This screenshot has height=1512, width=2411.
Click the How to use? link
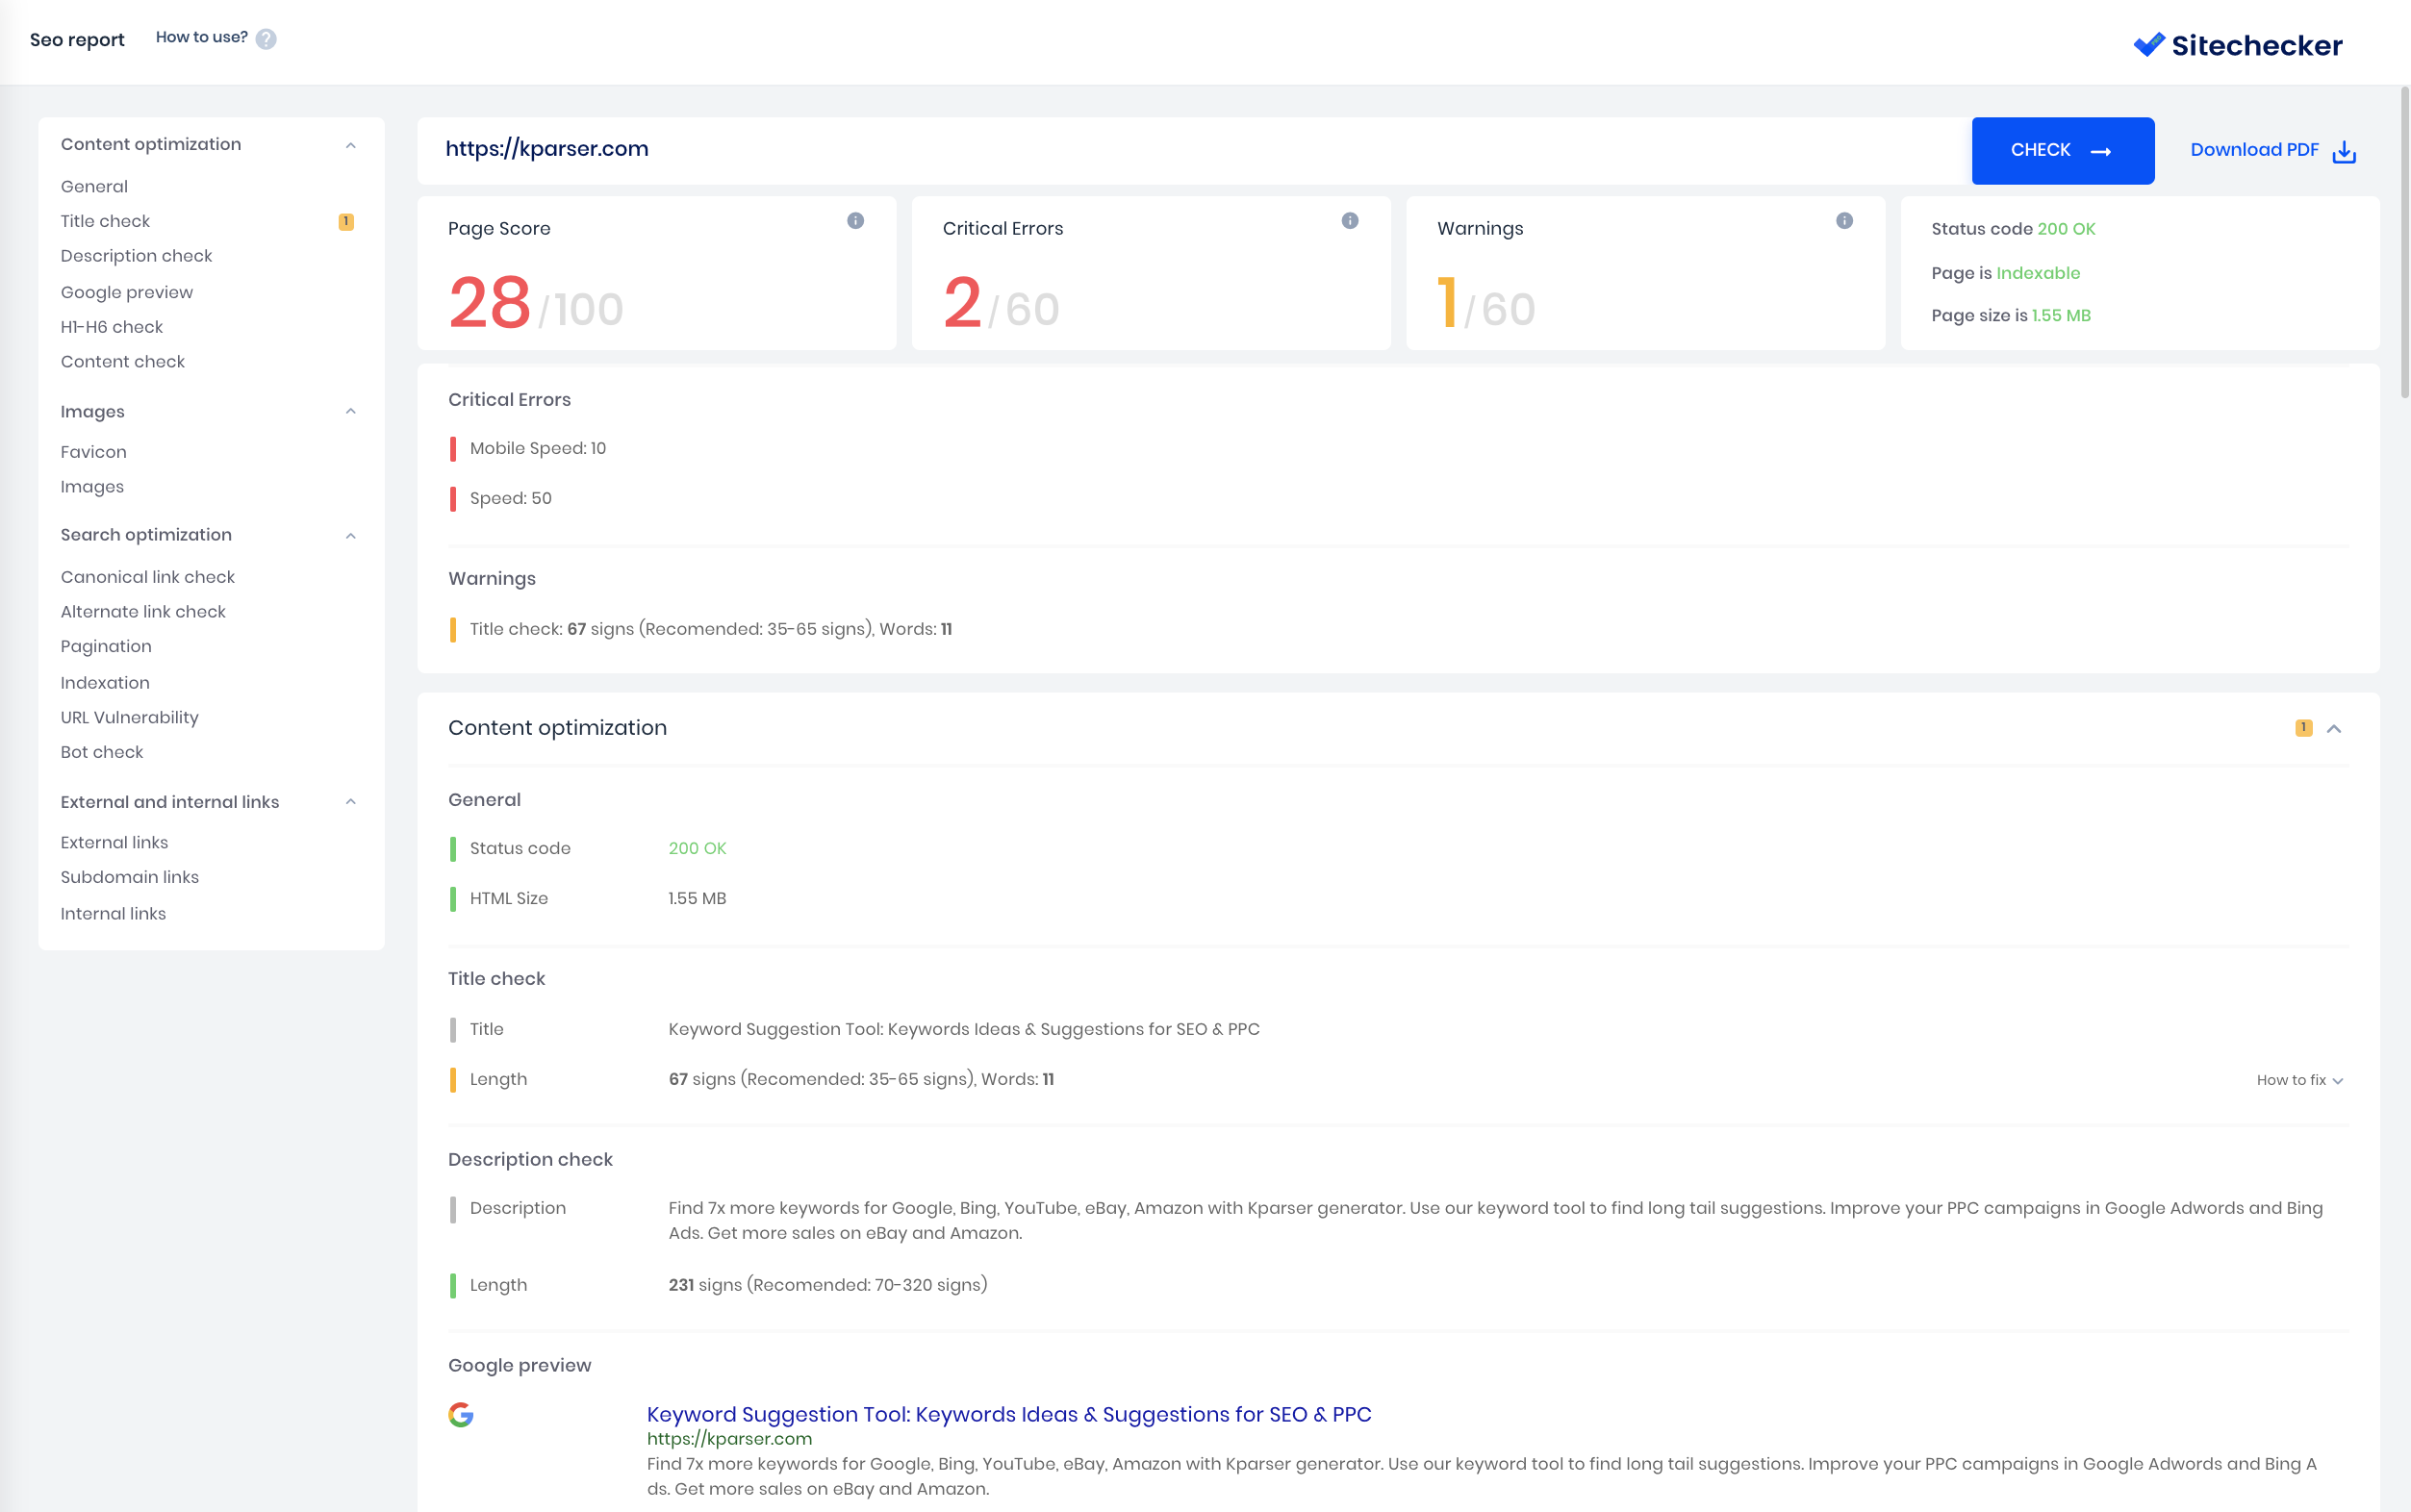tap(201, 38)
